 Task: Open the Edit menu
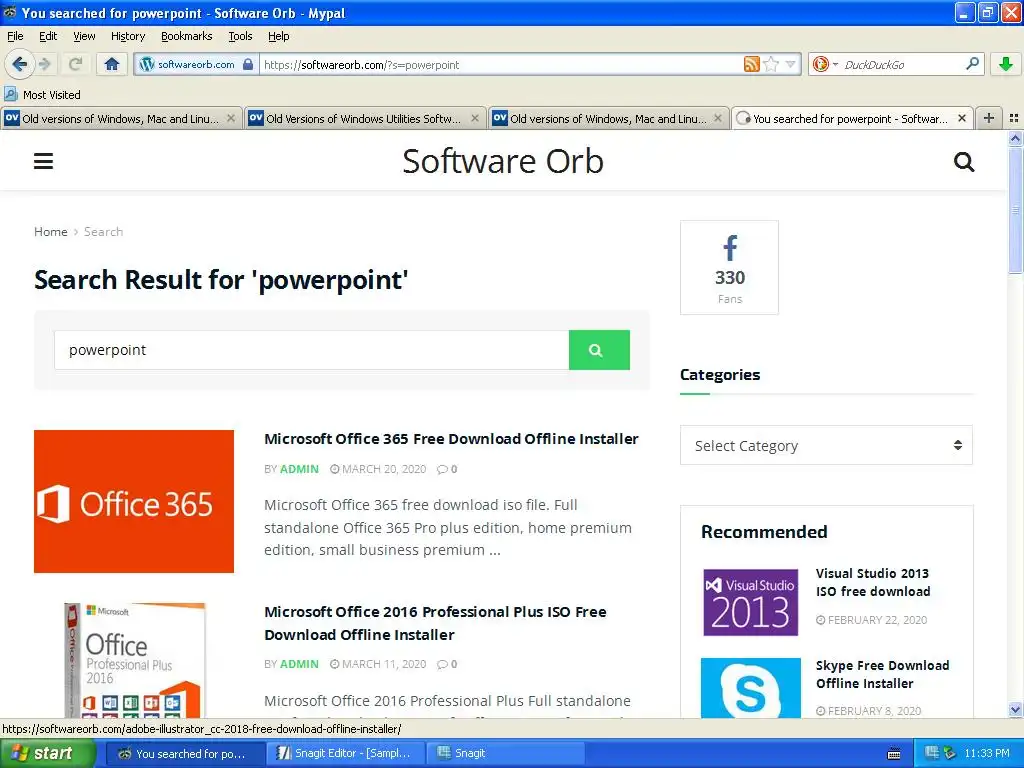tap(48, 36)
